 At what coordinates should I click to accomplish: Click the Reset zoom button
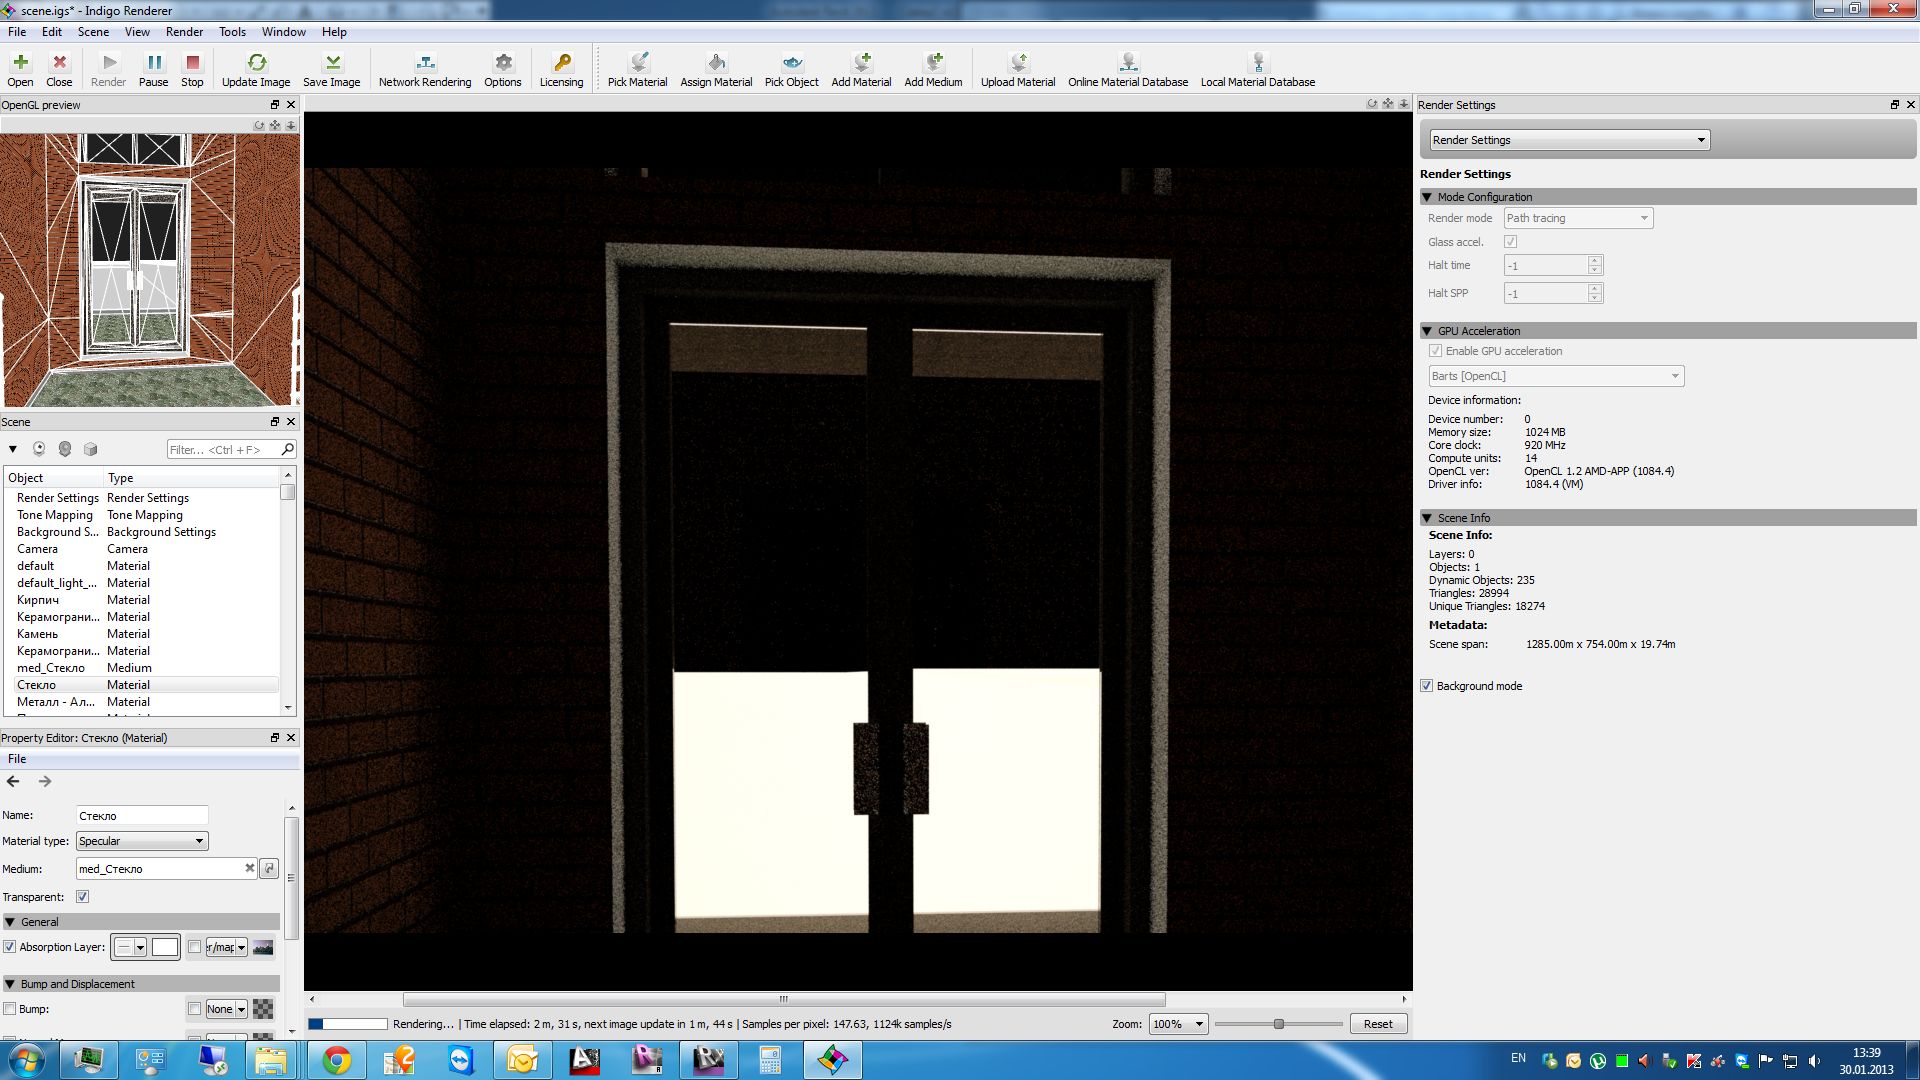coord(1378,1024)
